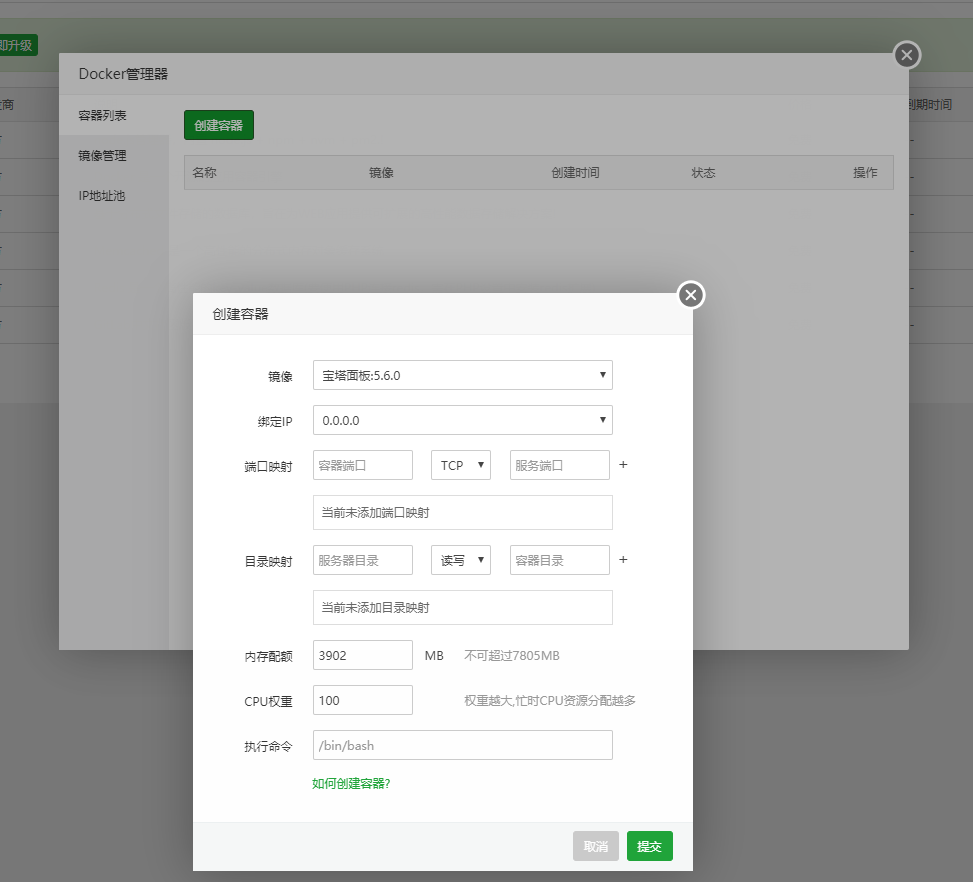The width and height of the screenshot is (973, 882).
Task: Click the 创建容器 dialog title text
Action: tap(240, 314)
